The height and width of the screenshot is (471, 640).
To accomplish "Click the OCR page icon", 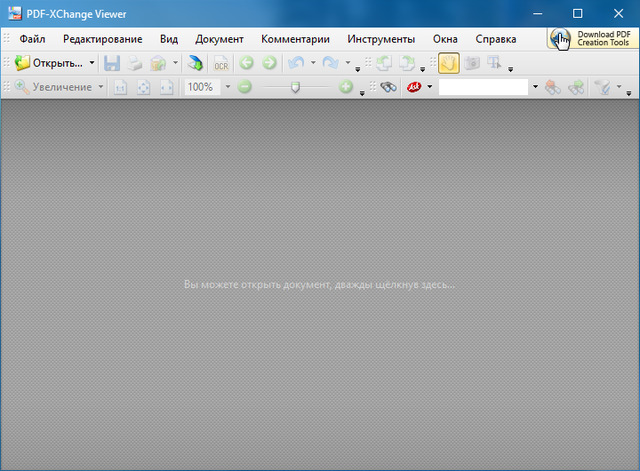I will coord(221,63).
